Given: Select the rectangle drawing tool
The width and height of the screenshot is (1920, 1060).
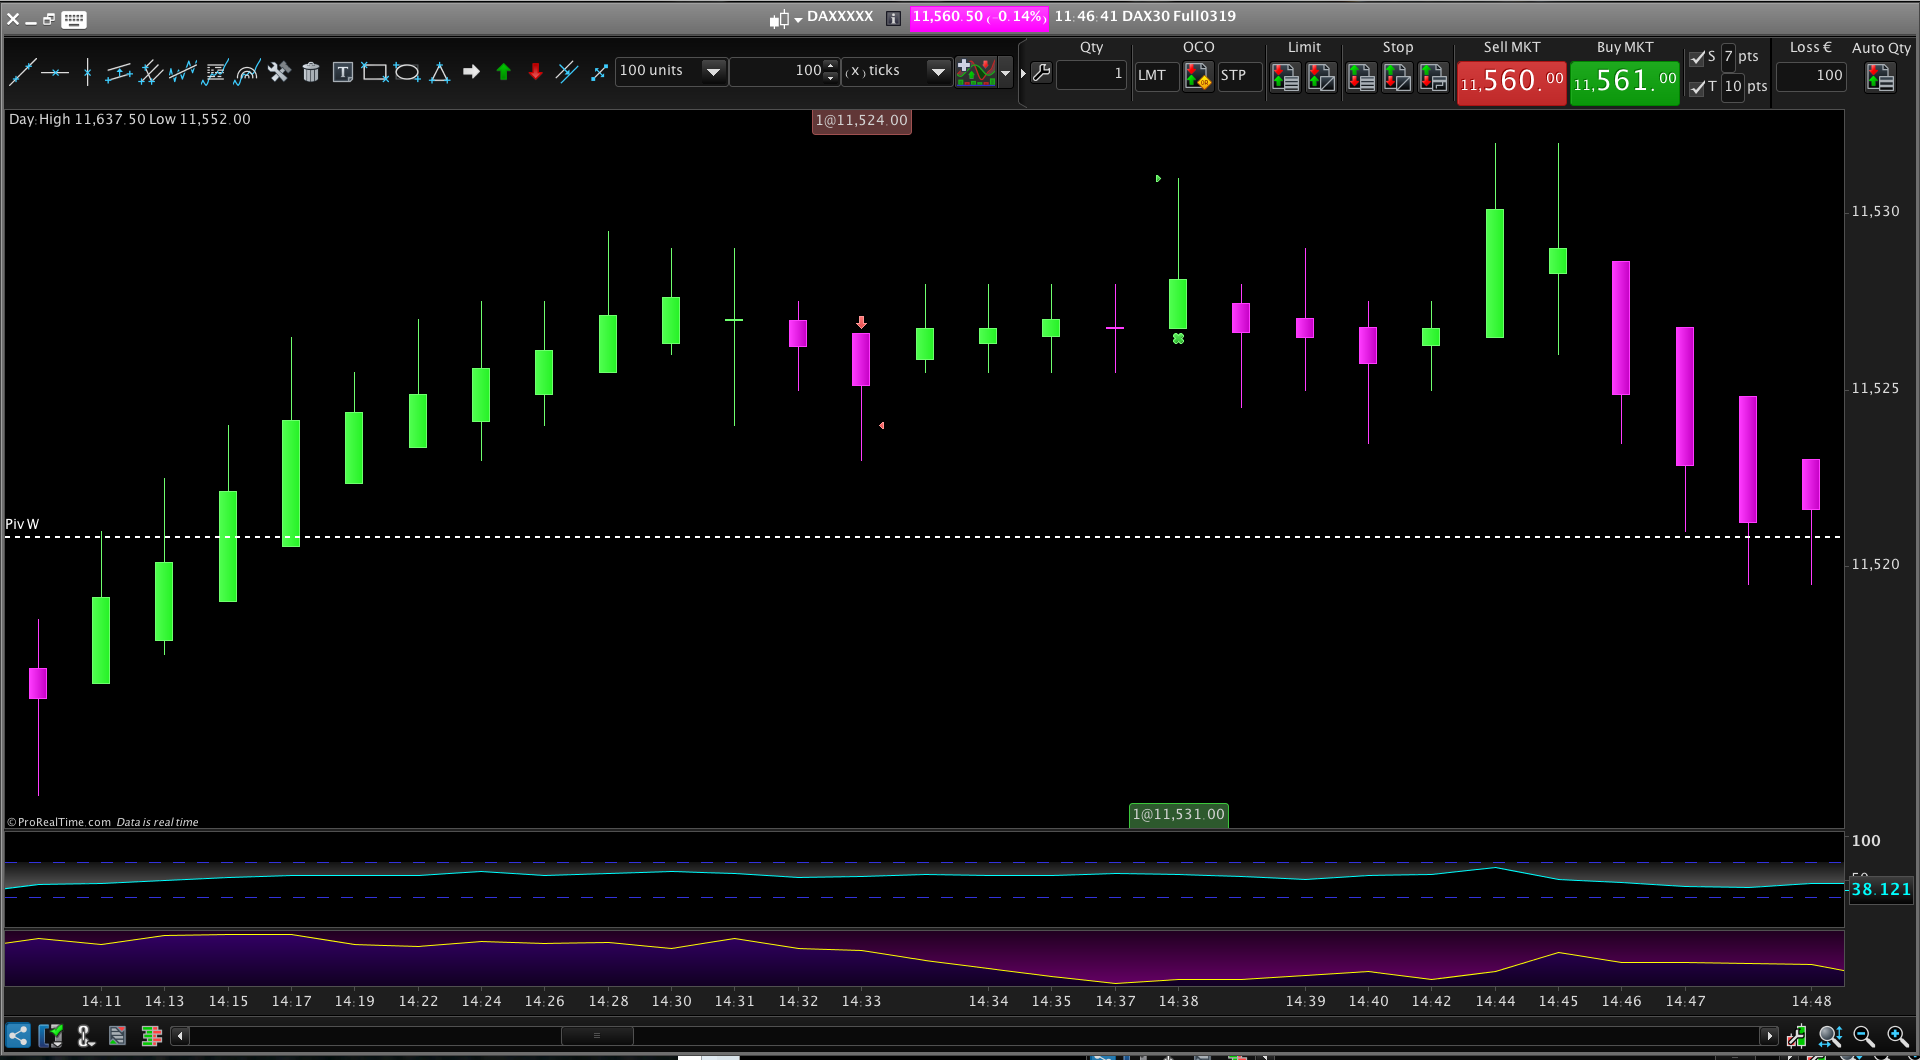Looking at the screenshot, I should click(375, 72).
